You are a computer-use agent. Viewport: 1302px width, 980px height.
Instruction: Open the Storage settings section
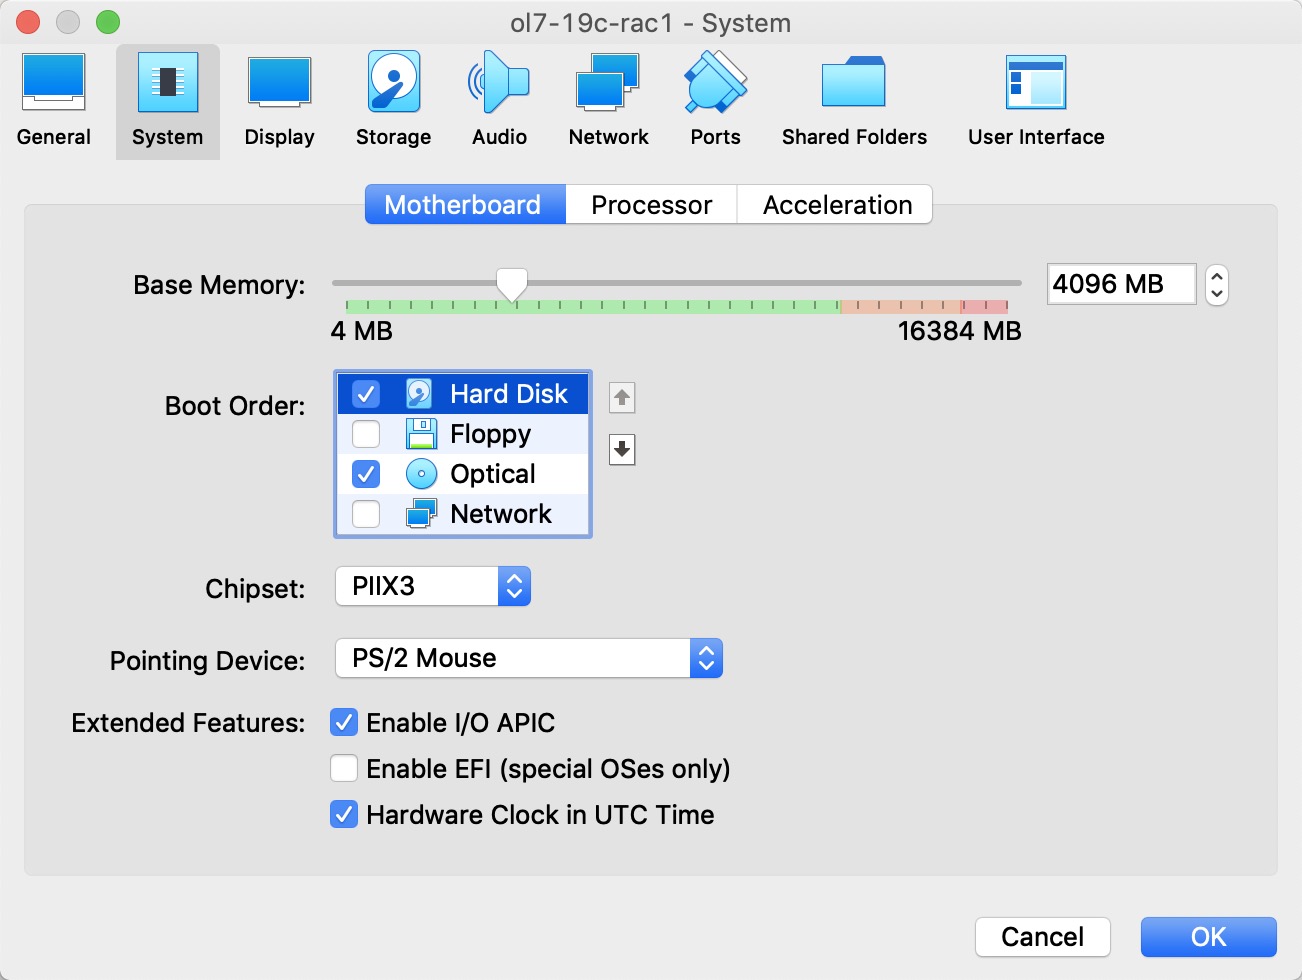pyautogui.click(x=394, y=101)
